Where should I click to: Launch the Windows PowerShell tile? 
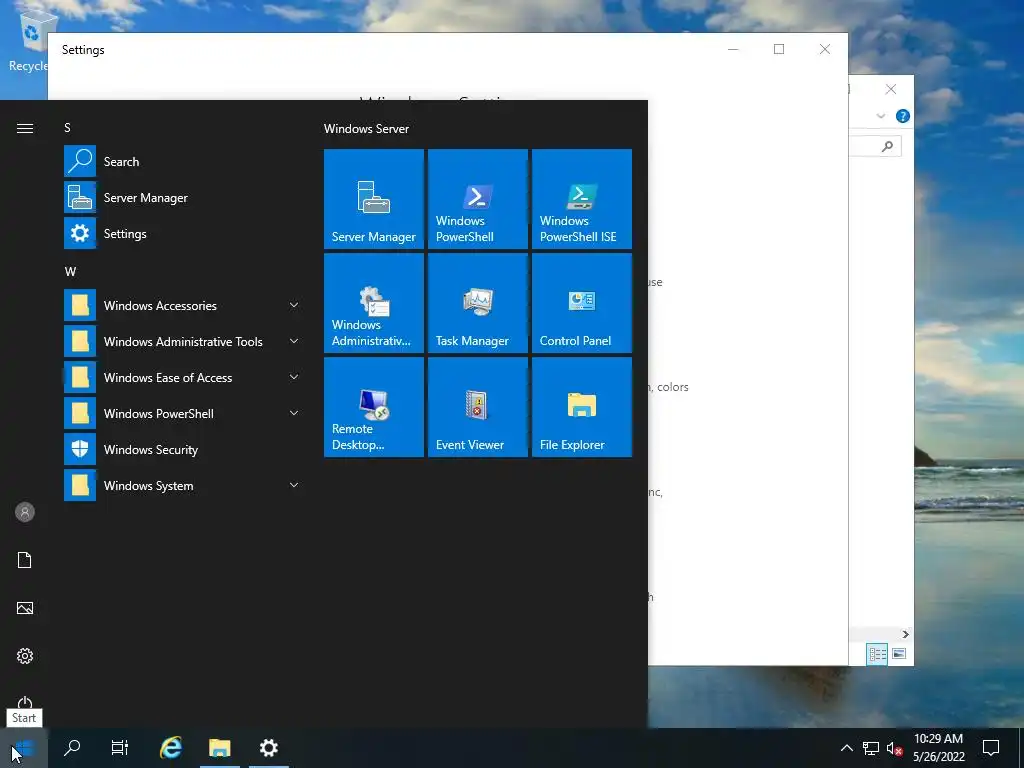point(477,199)
